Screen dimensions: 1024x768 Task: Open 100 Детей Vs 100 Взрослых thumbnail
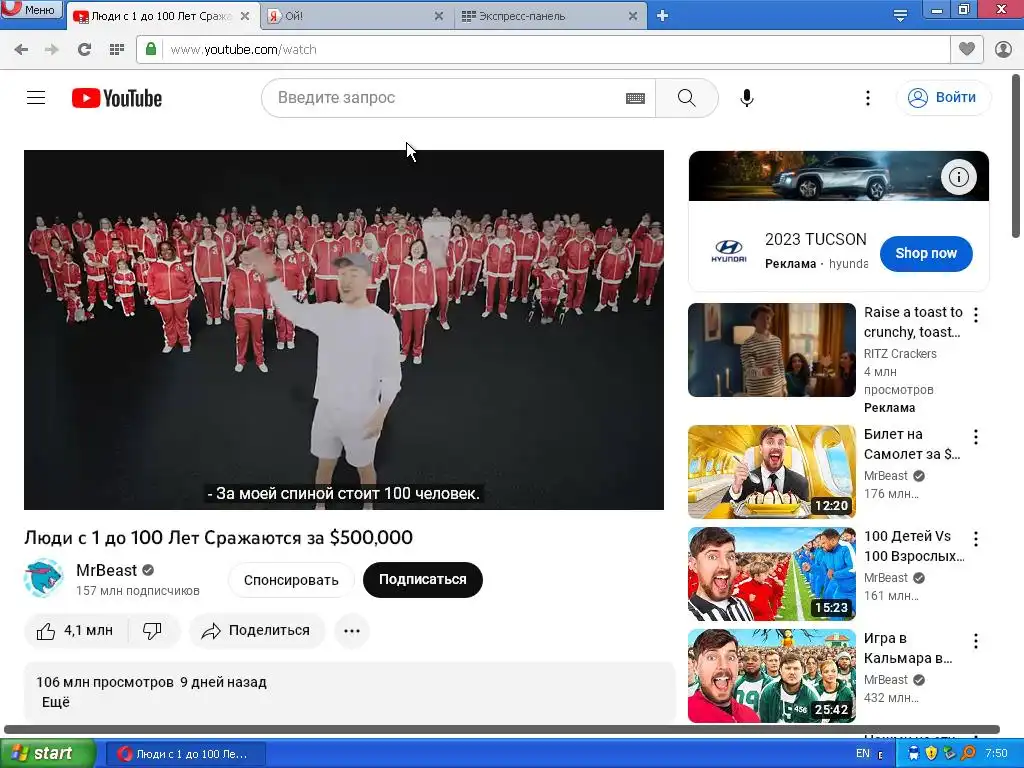click(x=772, y=574)
